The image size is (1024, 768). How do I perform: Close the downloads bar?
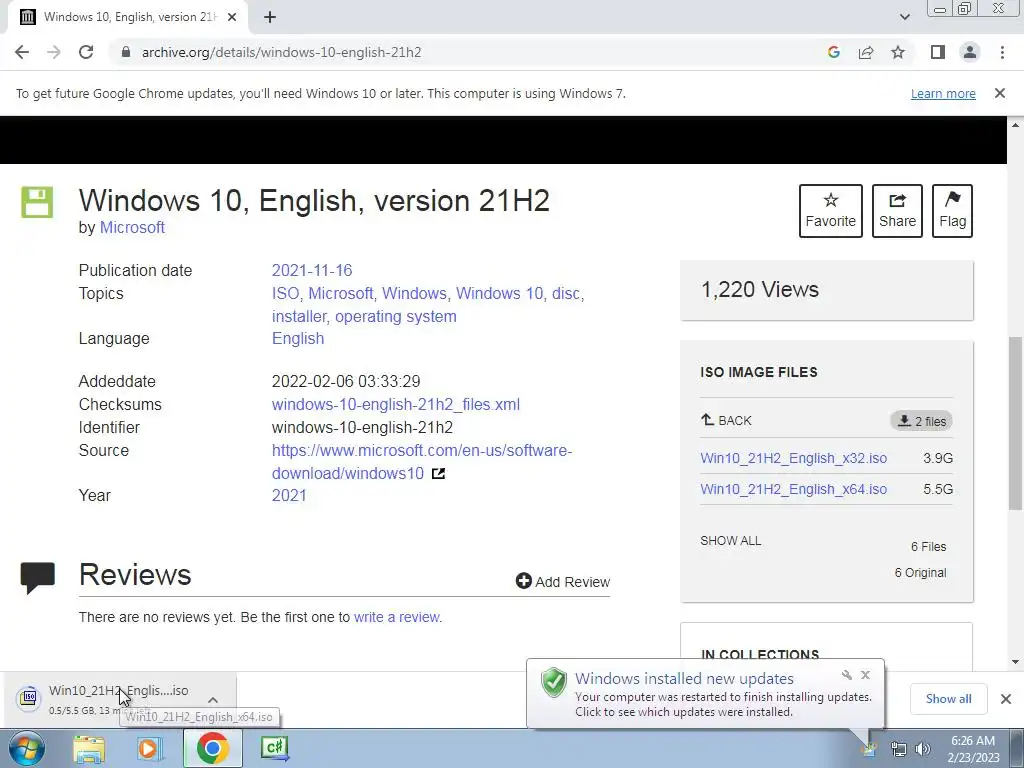coord(1006,699)
